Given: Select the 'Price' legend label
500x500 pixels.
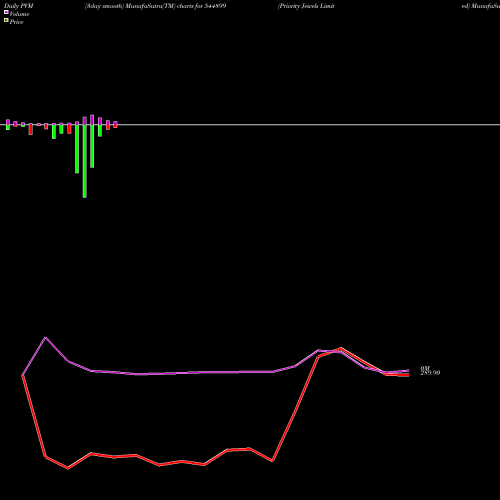Looking at the screenshot, I should tap(16, 22).
